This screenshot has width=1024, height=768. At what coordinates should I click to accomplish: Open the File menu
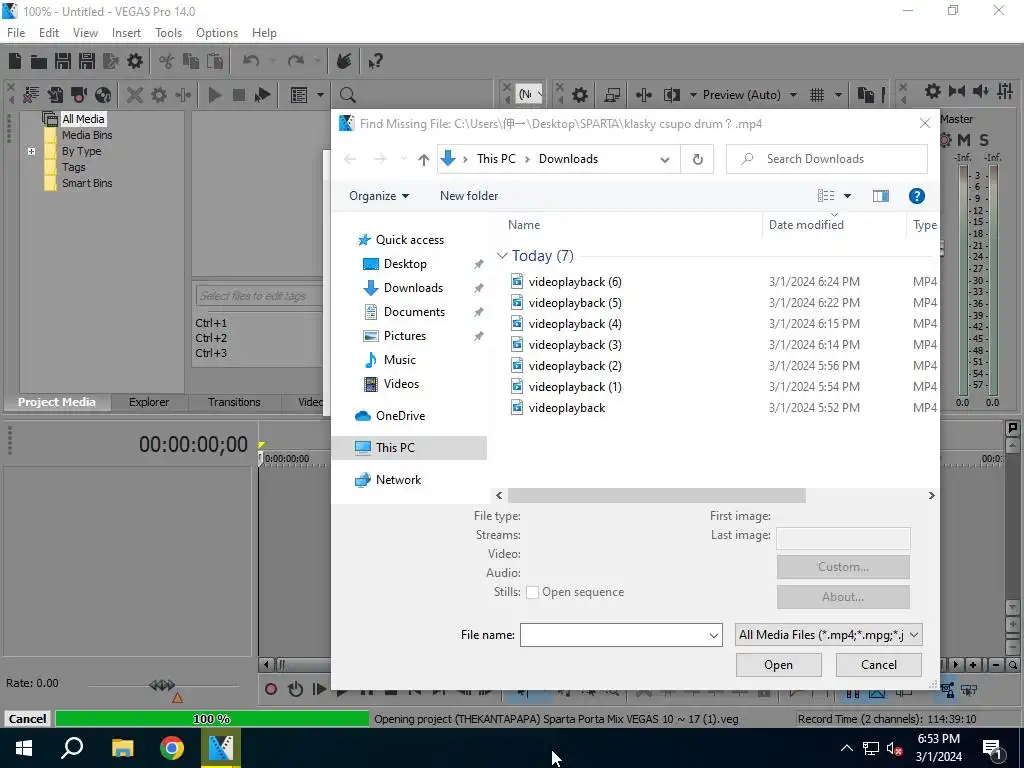(16, 33)
